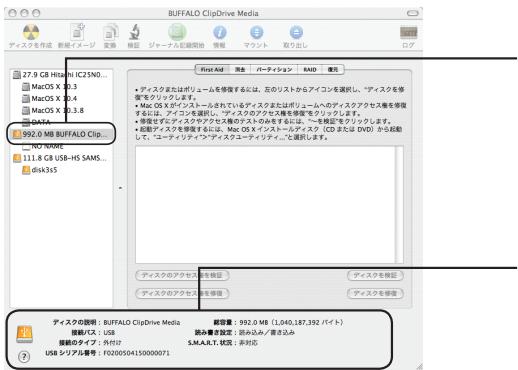This screenshot has width=518, height=370.
Task: Open 新規イメージ new image toolbar icon
Action: [77, 32]
